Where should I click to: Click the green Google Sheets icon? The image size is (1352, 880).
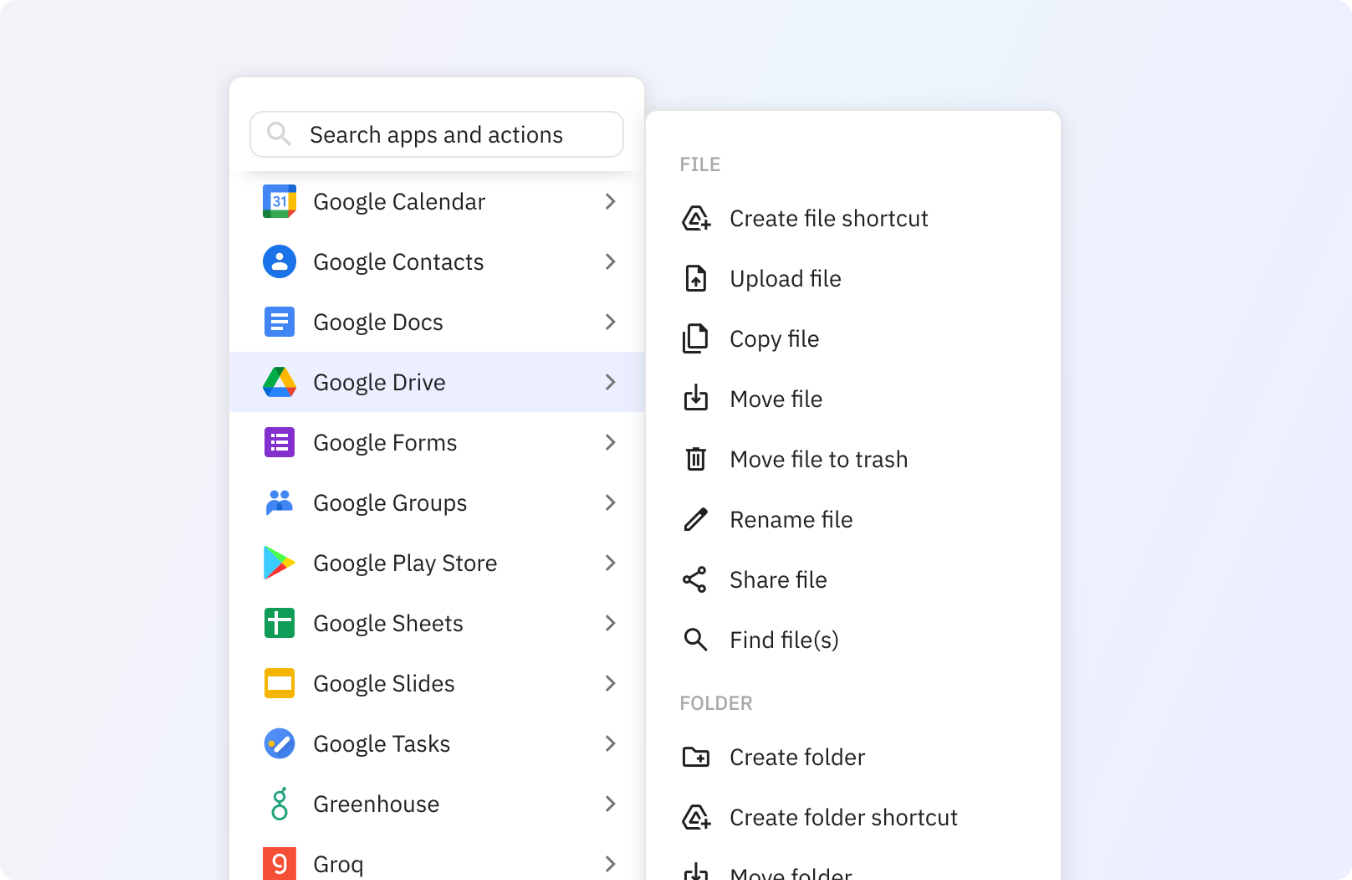click(279, 623)
